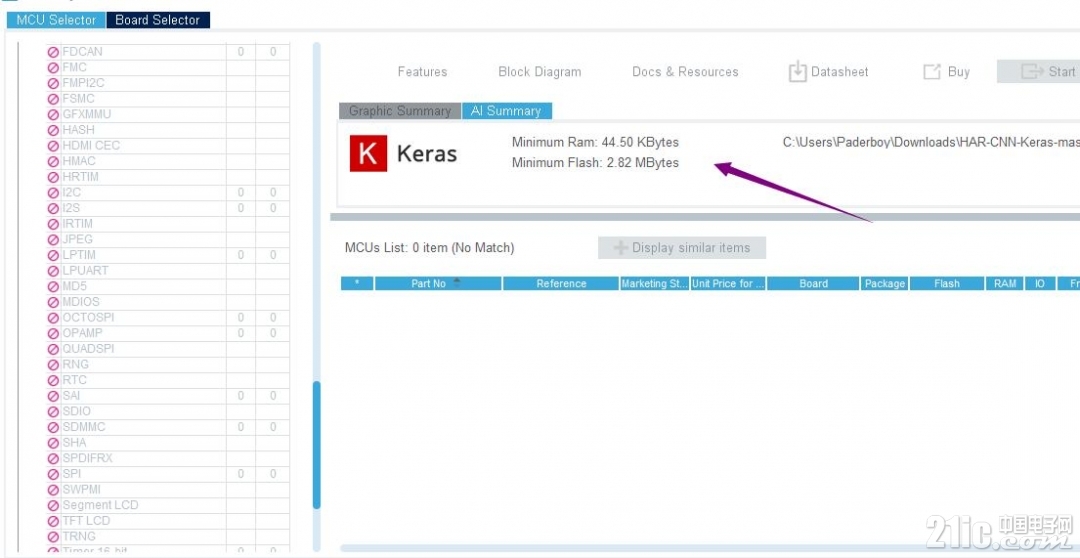Select the FSMC peripheral row label
1080x558 pixels.
pos(78,99)
